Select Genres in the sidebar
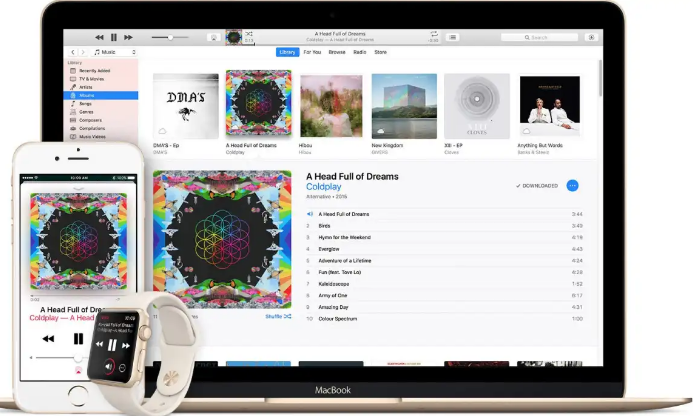This screenshot has height=416, width=693. 101,112
